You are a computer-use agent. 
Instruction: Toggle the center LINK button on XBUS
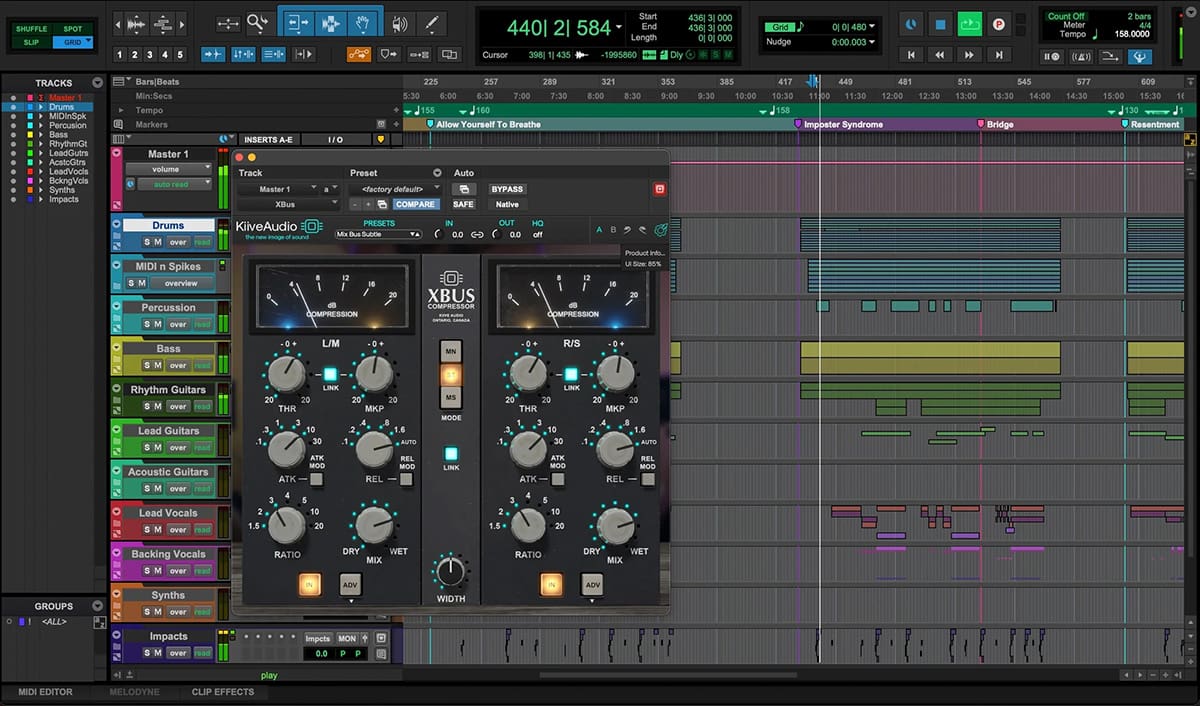pyautogui.click(x=451, y=454)
